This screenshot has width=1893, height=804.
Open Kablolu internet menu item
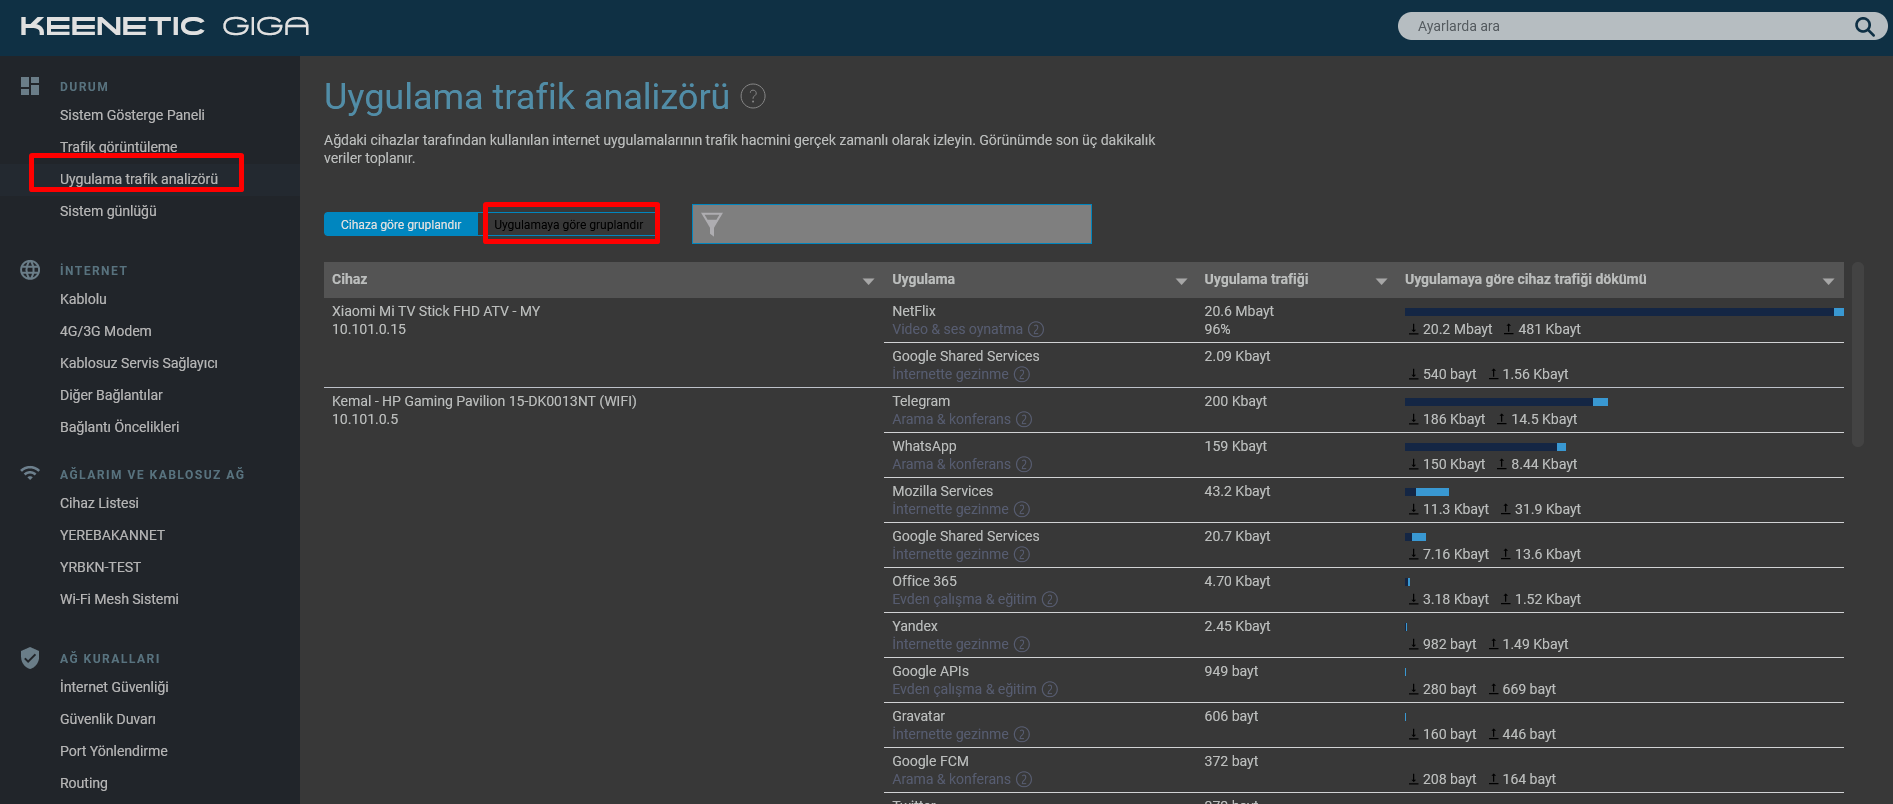tap(83, 299)
